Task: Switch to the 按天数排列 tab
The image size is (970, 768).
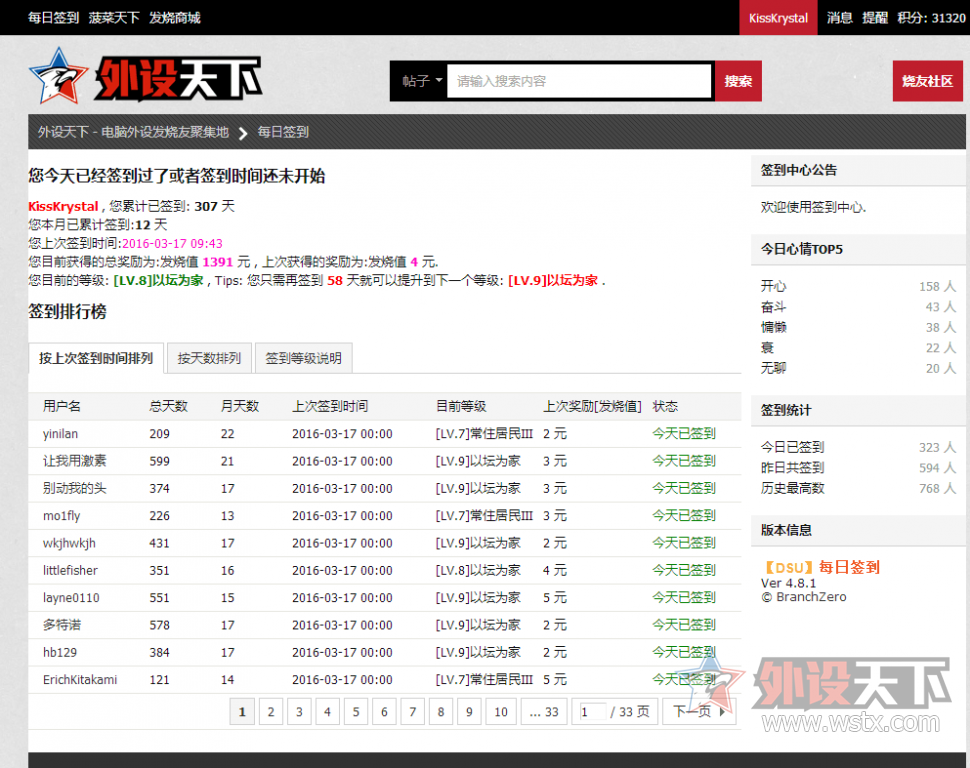Action: click(209, 358)
